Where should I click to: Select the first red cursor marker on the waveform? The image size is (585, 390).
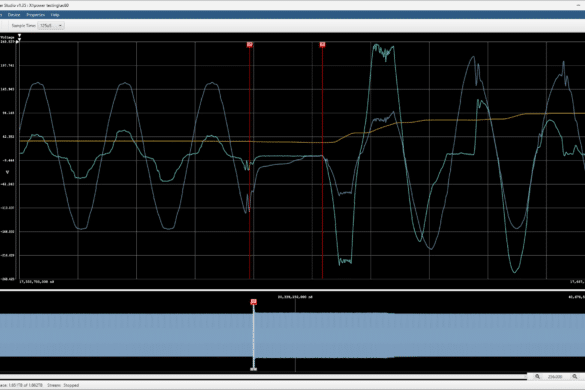tap(250, 45)
